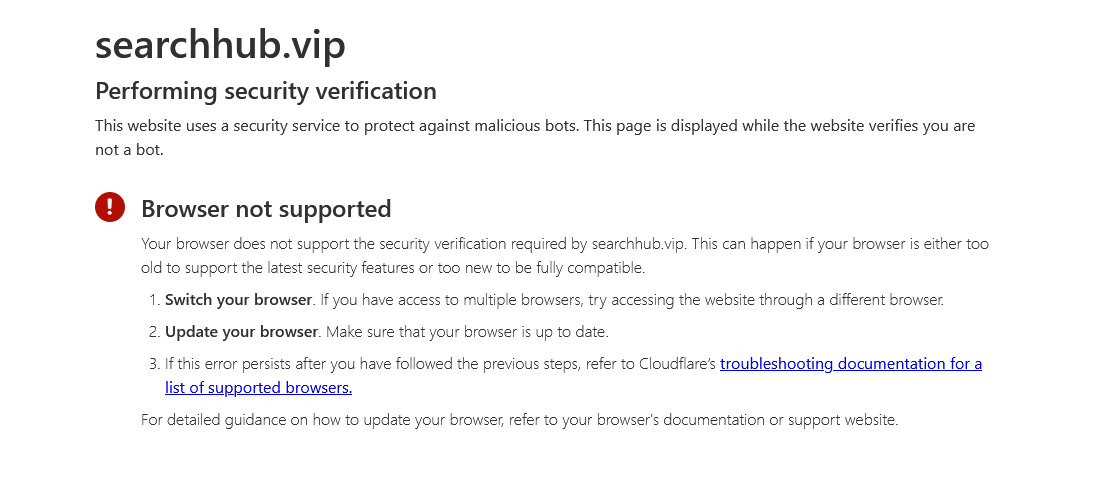Open Cloudflare's troubleshooting documentation link
The image size is (1107, 485).
click(850, 364)
